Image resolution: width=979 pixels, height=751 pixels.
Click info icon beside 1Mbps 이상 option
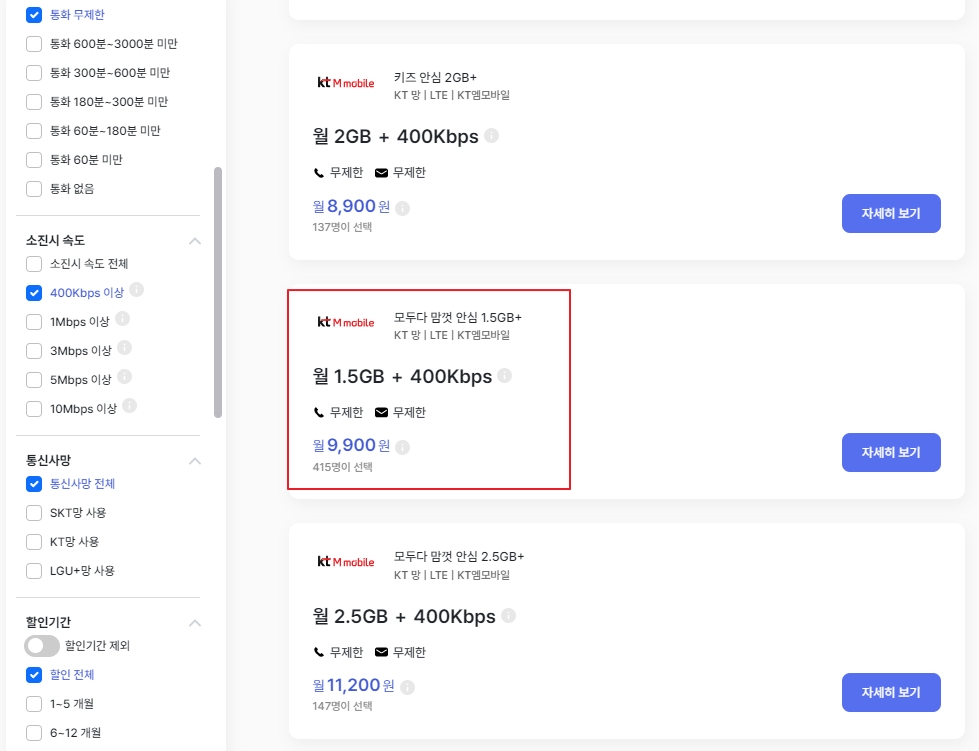(122, 318)
